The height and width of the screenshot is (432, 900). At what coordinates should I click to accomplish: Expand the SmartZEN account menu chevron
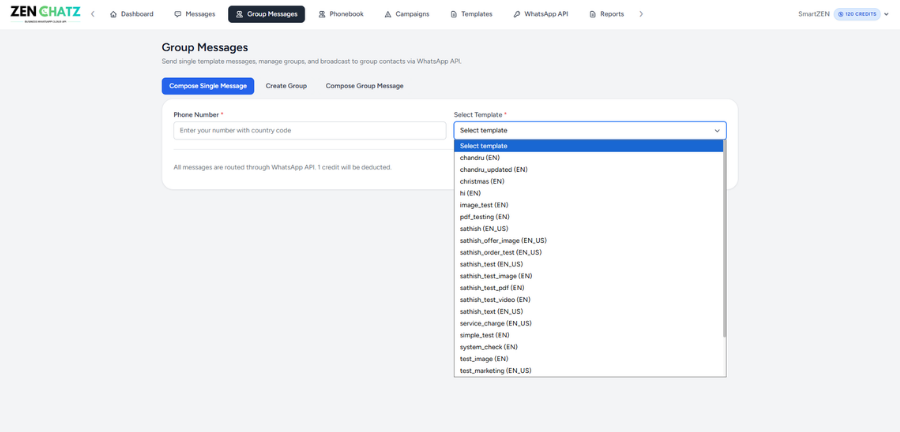[x=887, y=14]
